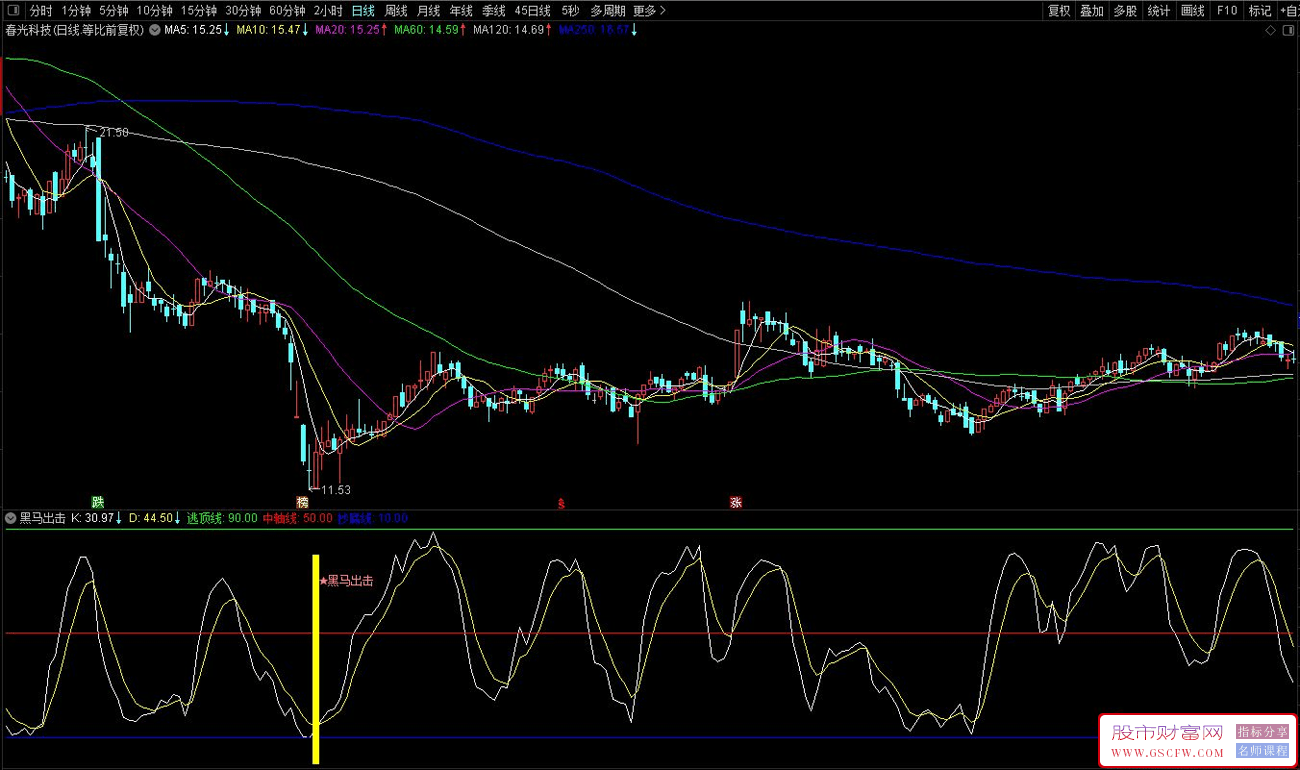Switch to 分时 intraday view

pyautogui.click(x=41, y=11)
